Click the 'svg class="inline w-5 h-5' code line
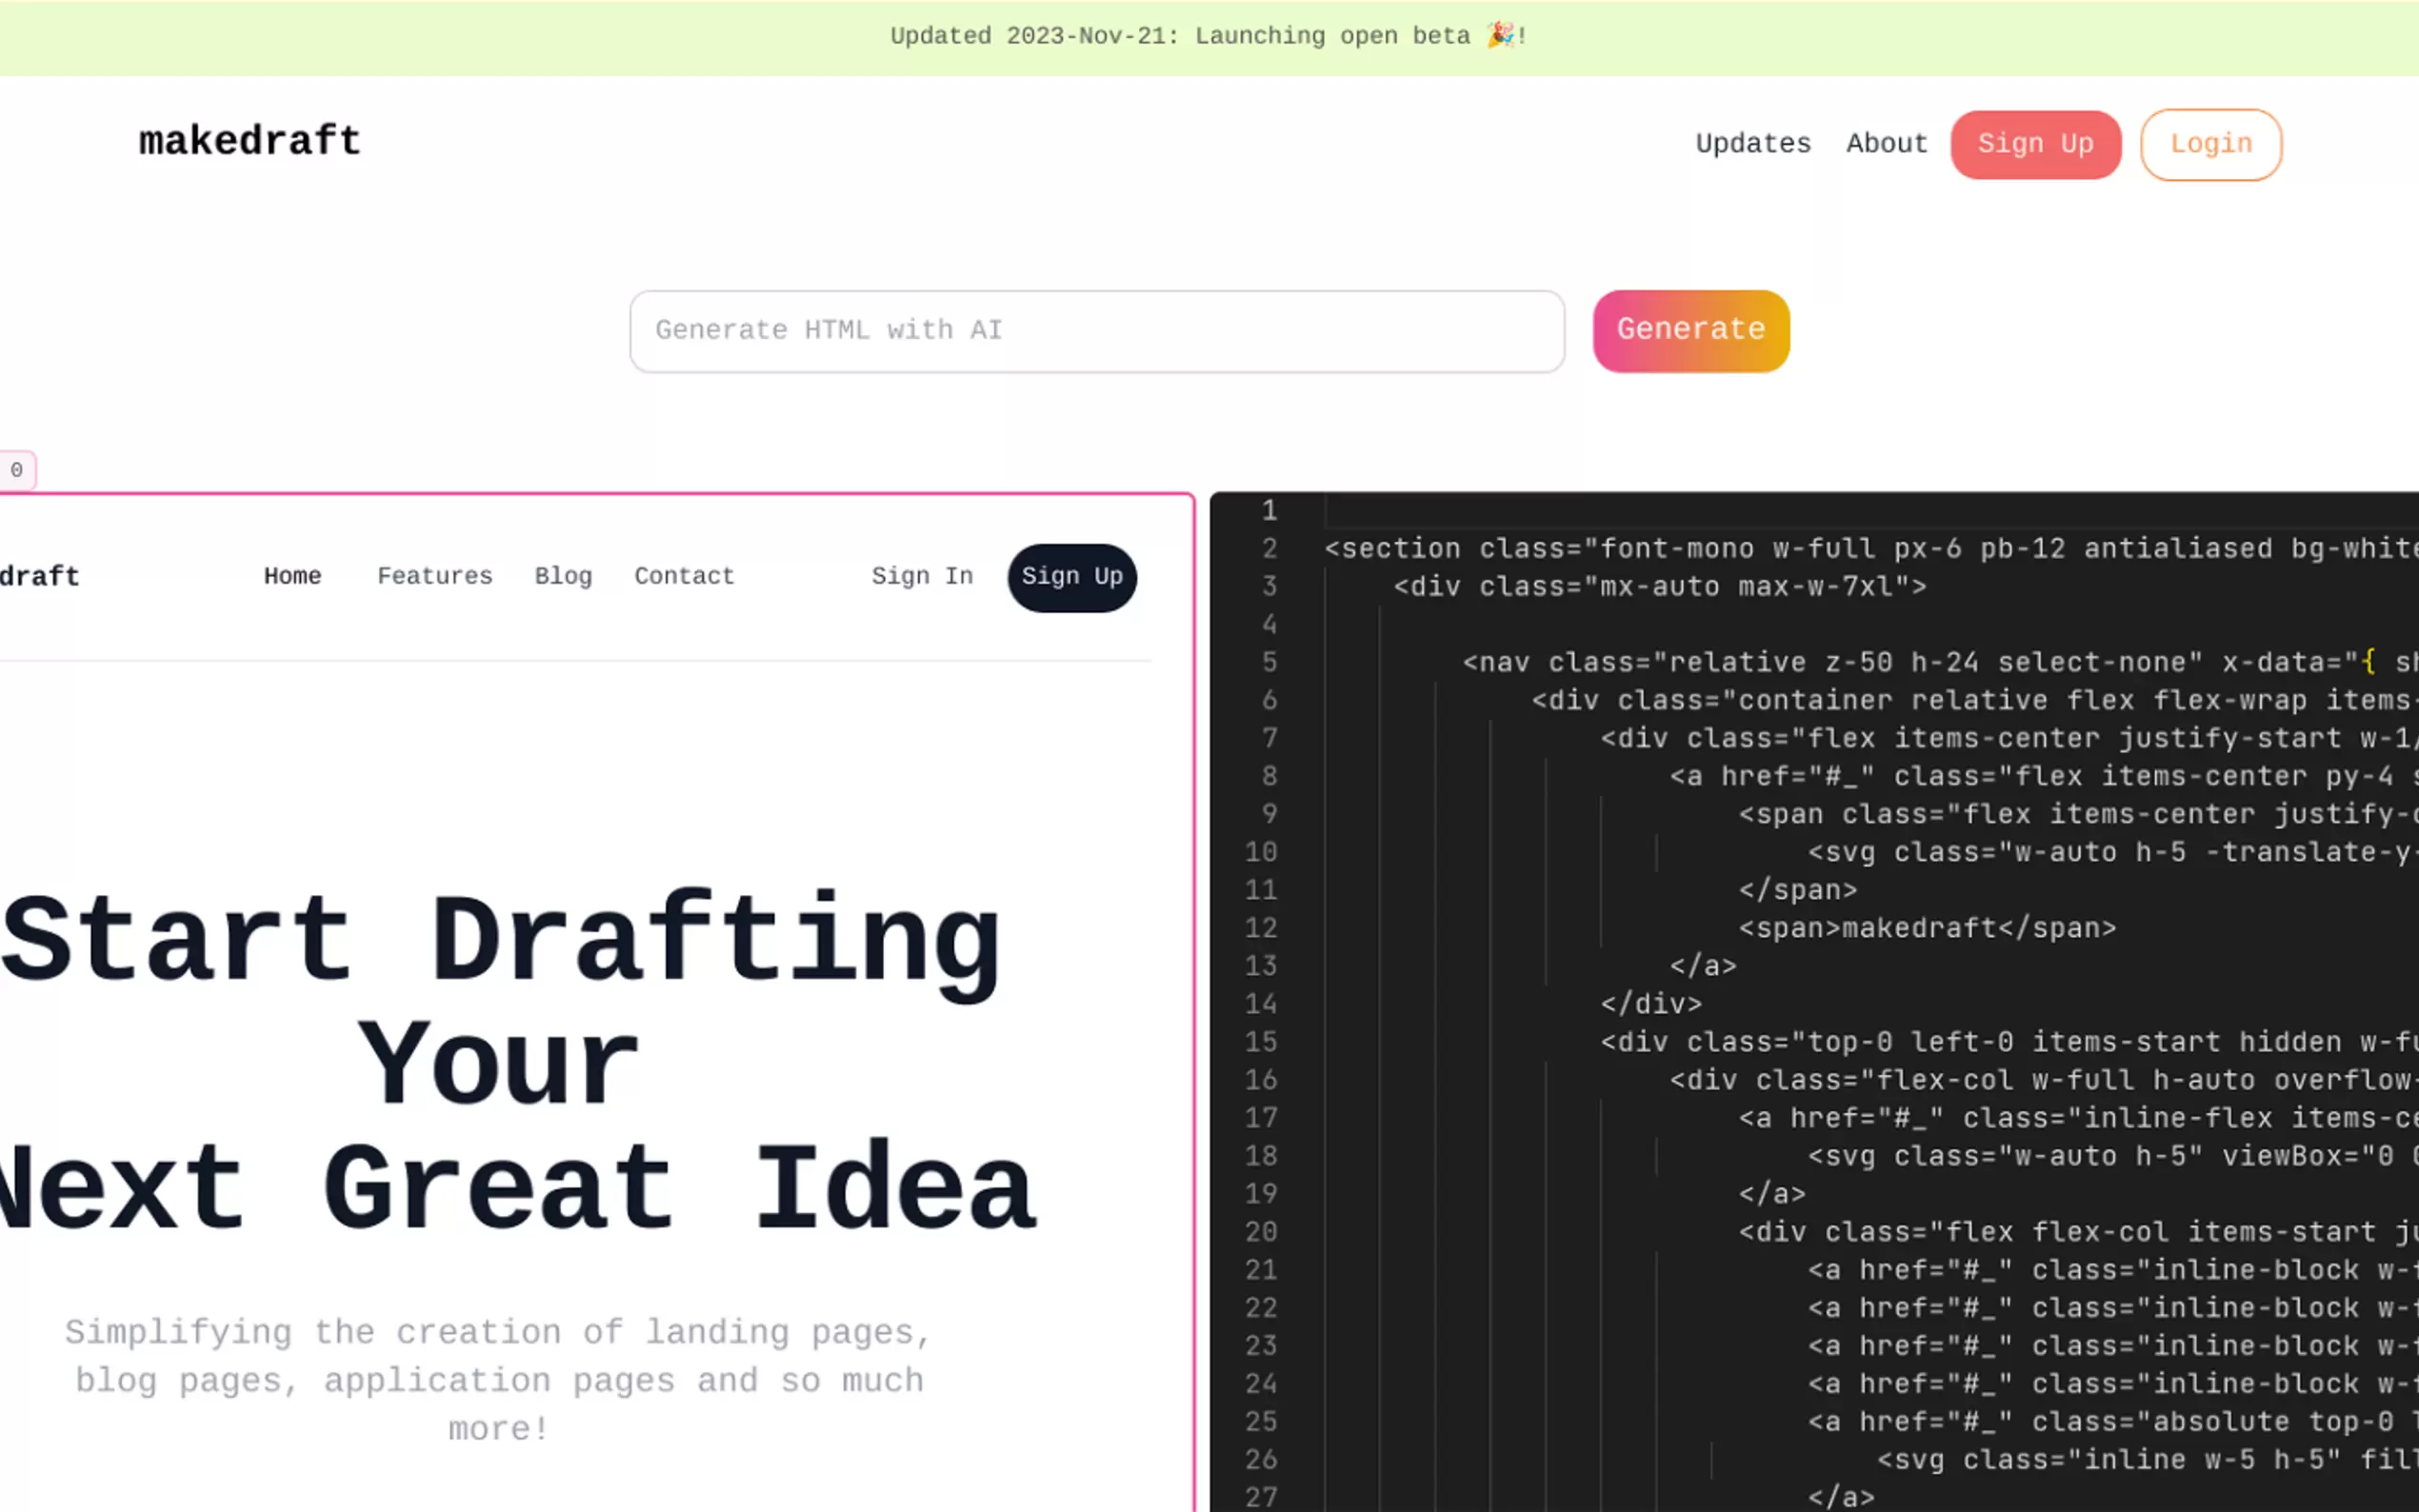 (2148, 1461)
